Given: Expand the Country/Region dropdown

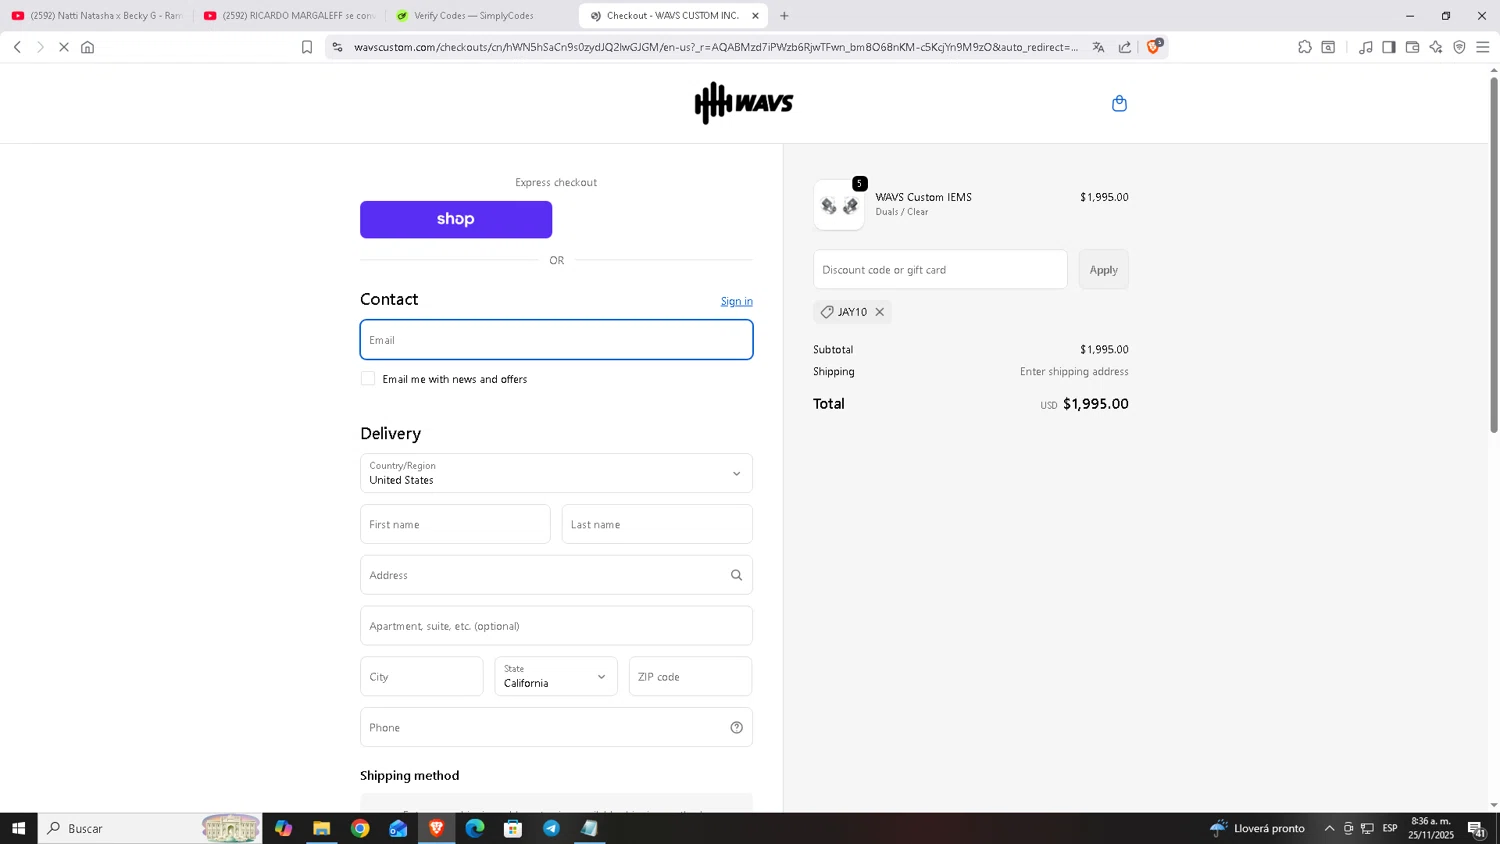Looking at the screenshot, I should (x=556, y=473).
